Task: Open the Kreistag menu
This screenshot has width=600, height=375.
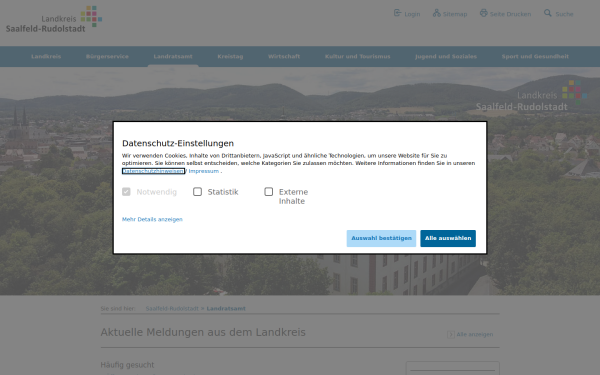Action: (230, 56)
